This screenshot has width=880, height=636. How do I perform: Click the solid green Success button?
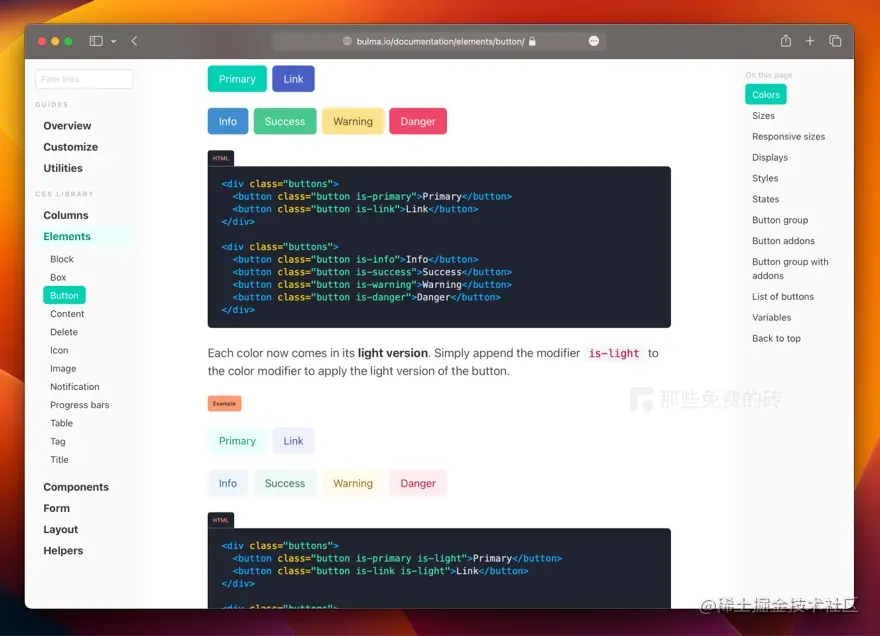(285, 121)
